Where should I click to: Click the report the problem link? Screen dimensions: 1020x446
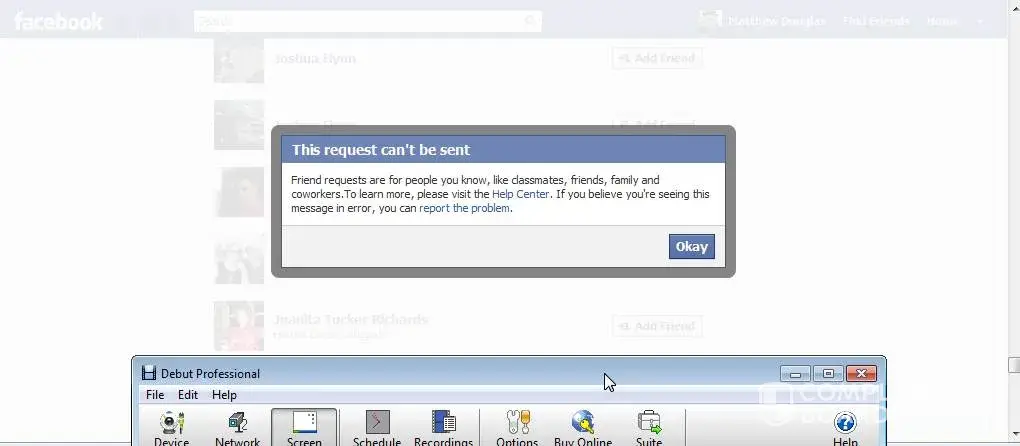click(465, 208)
